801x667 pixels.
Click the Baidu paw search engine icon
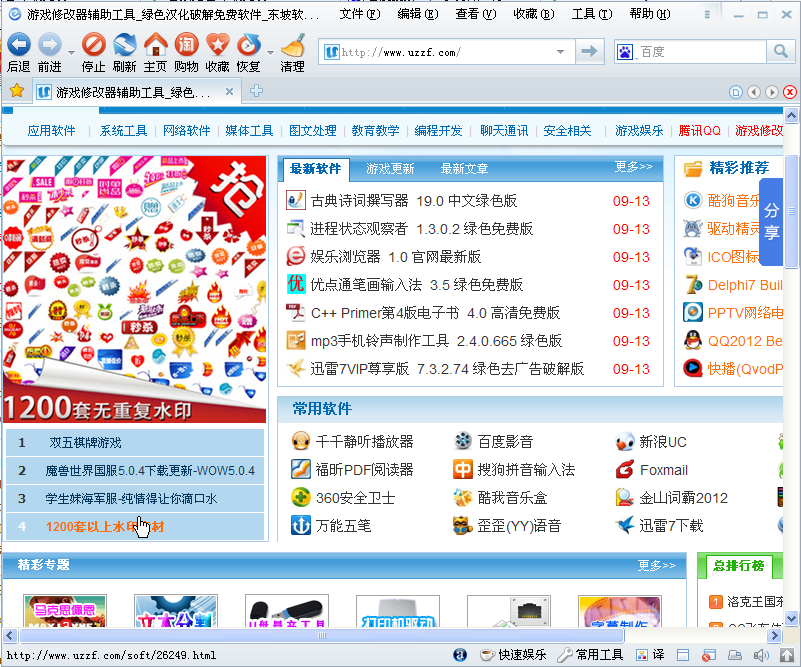[625, 52]
